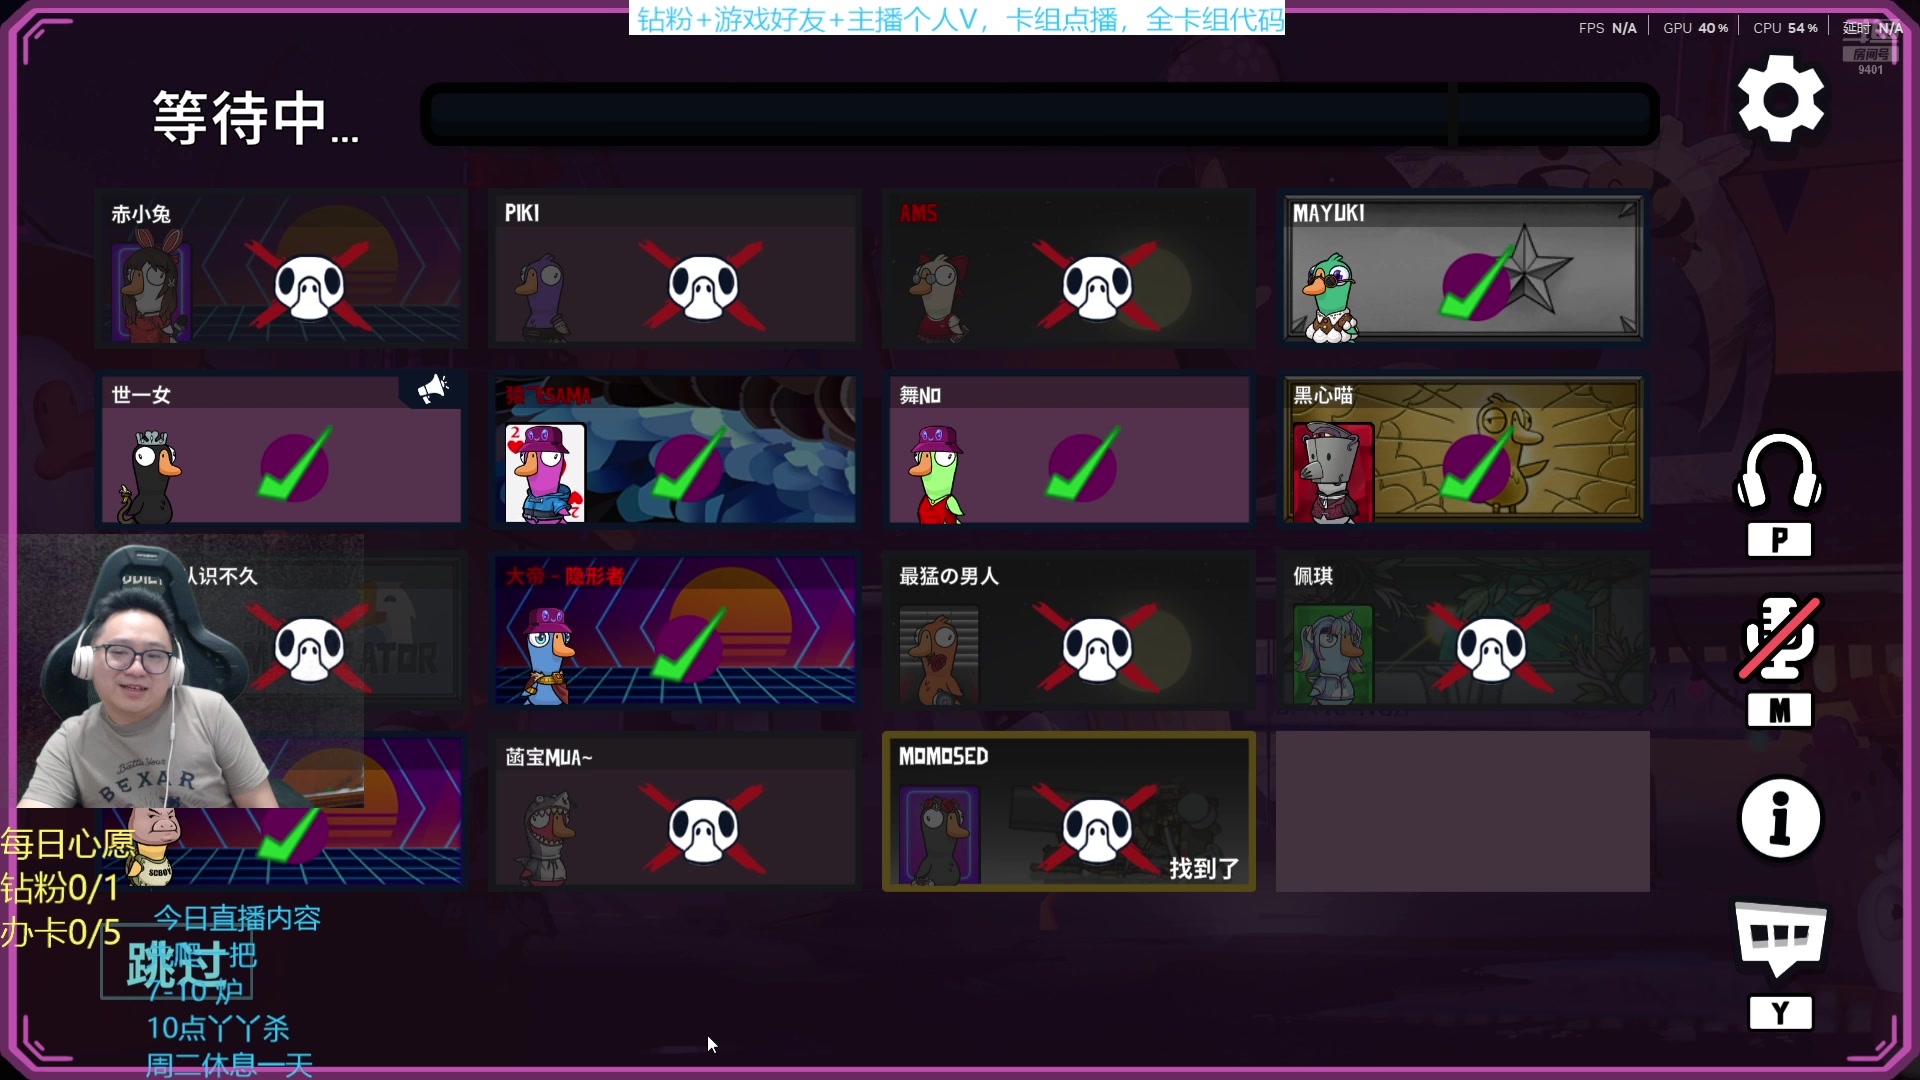Click the skull icon on 佩琪 card

click(1491, 649)
